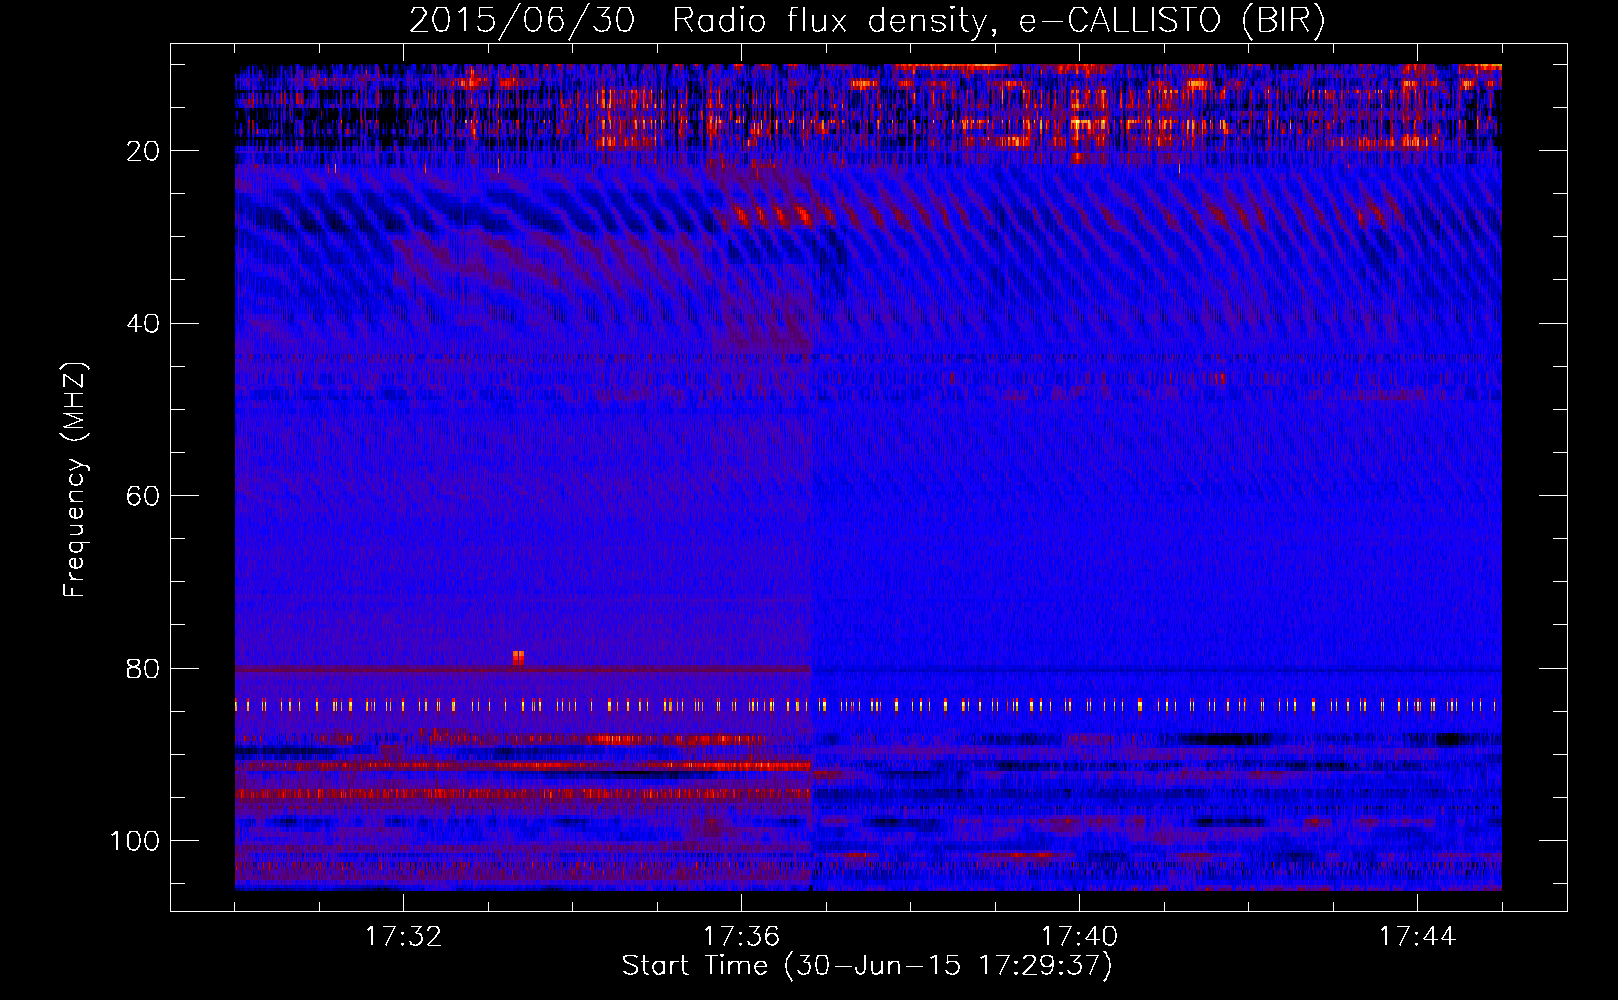Click the '17:36' time tick label
The height and width of the screenshot is (1000, 1618).
(741, 937)
